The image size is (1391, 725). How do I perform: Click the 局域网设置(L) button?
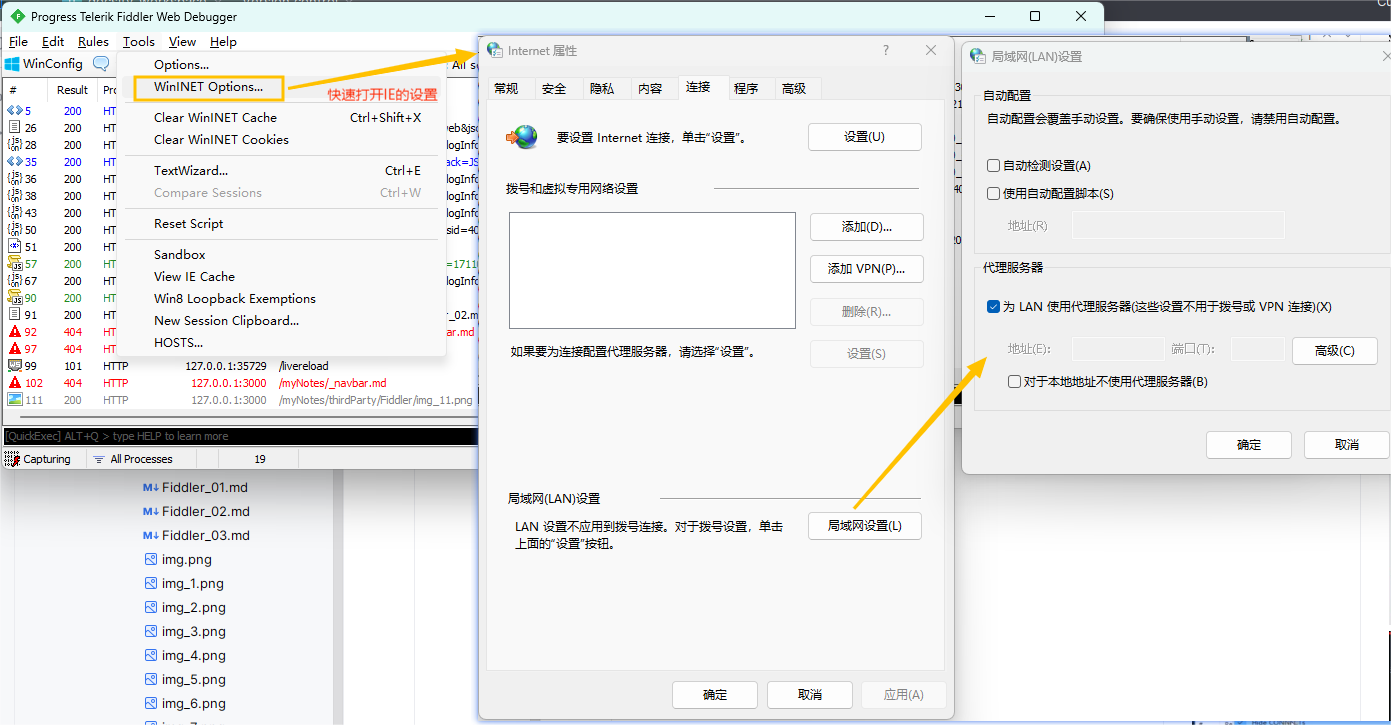coord(864,526)
